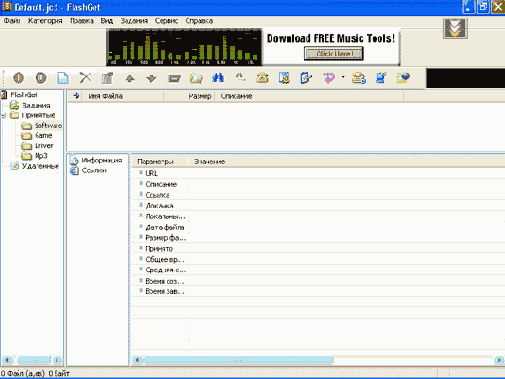Click the Download FREE Music Tools banner text

331,38
